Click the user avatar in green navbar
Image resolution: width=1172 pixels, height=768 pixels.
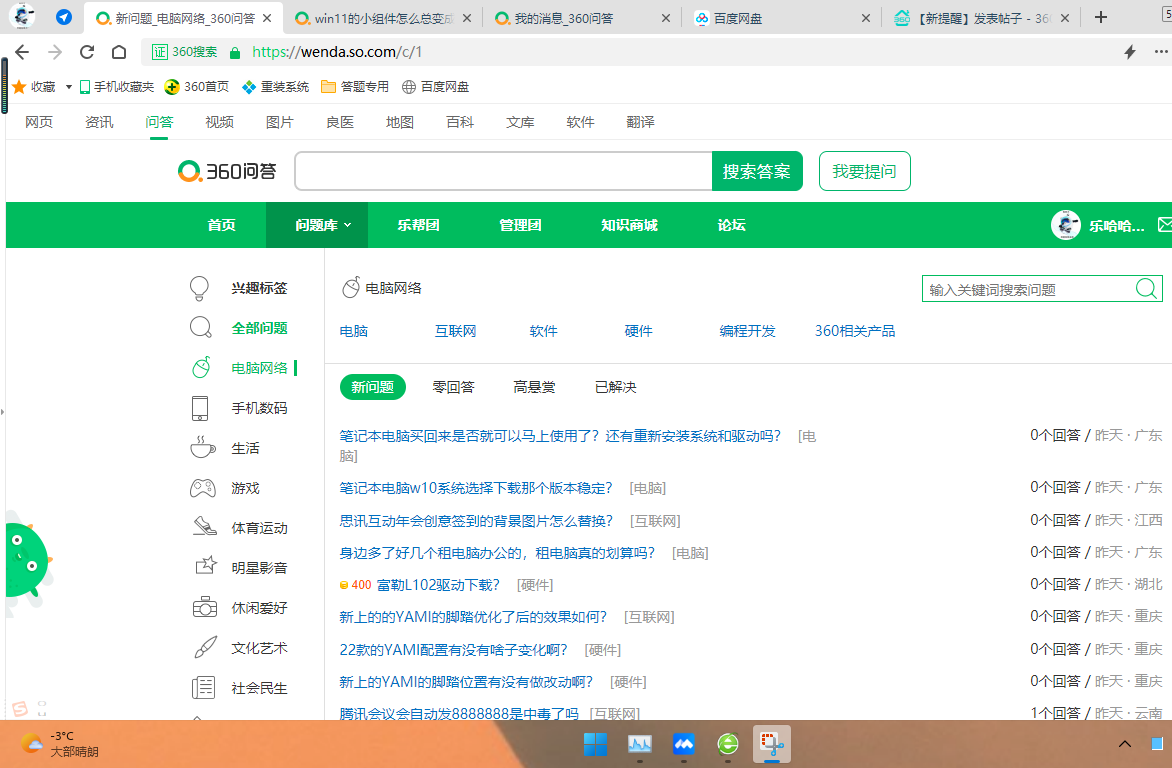tap(1065, 225)
